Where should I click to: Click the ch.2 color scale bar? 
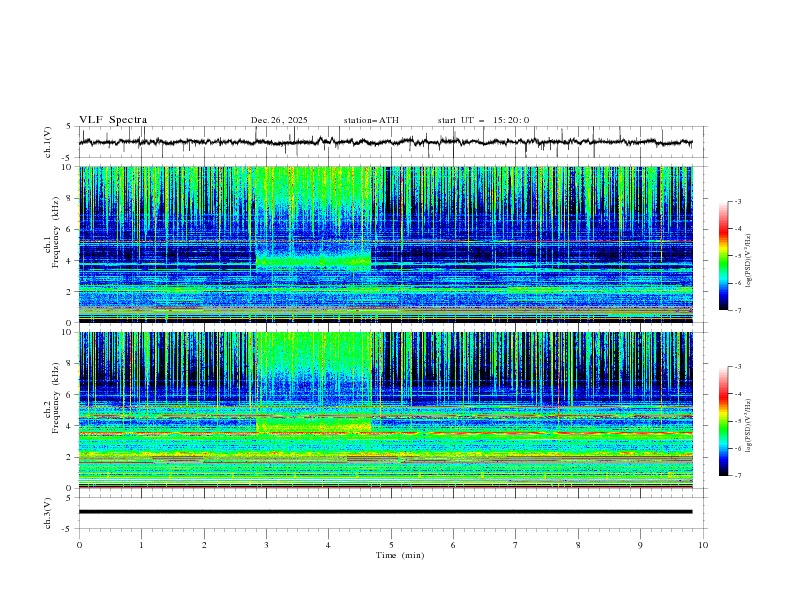[723, 421]
